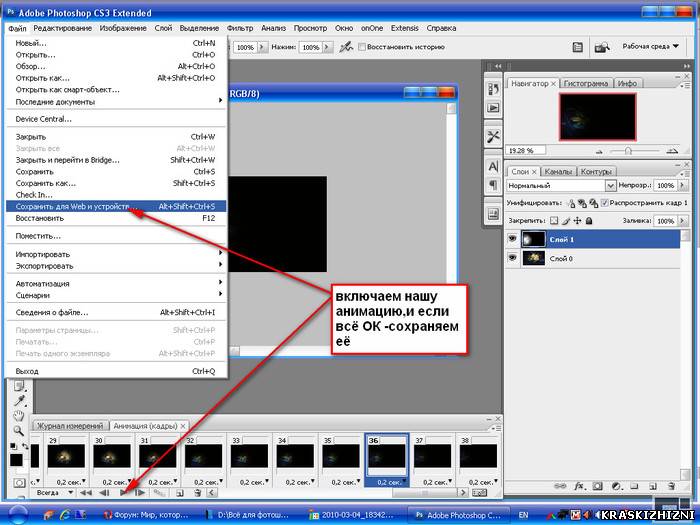Switch to the Журнал измерений tab
Image resolution: width=700 pixels, height=525 pixels.
click(x=70, y=426)
